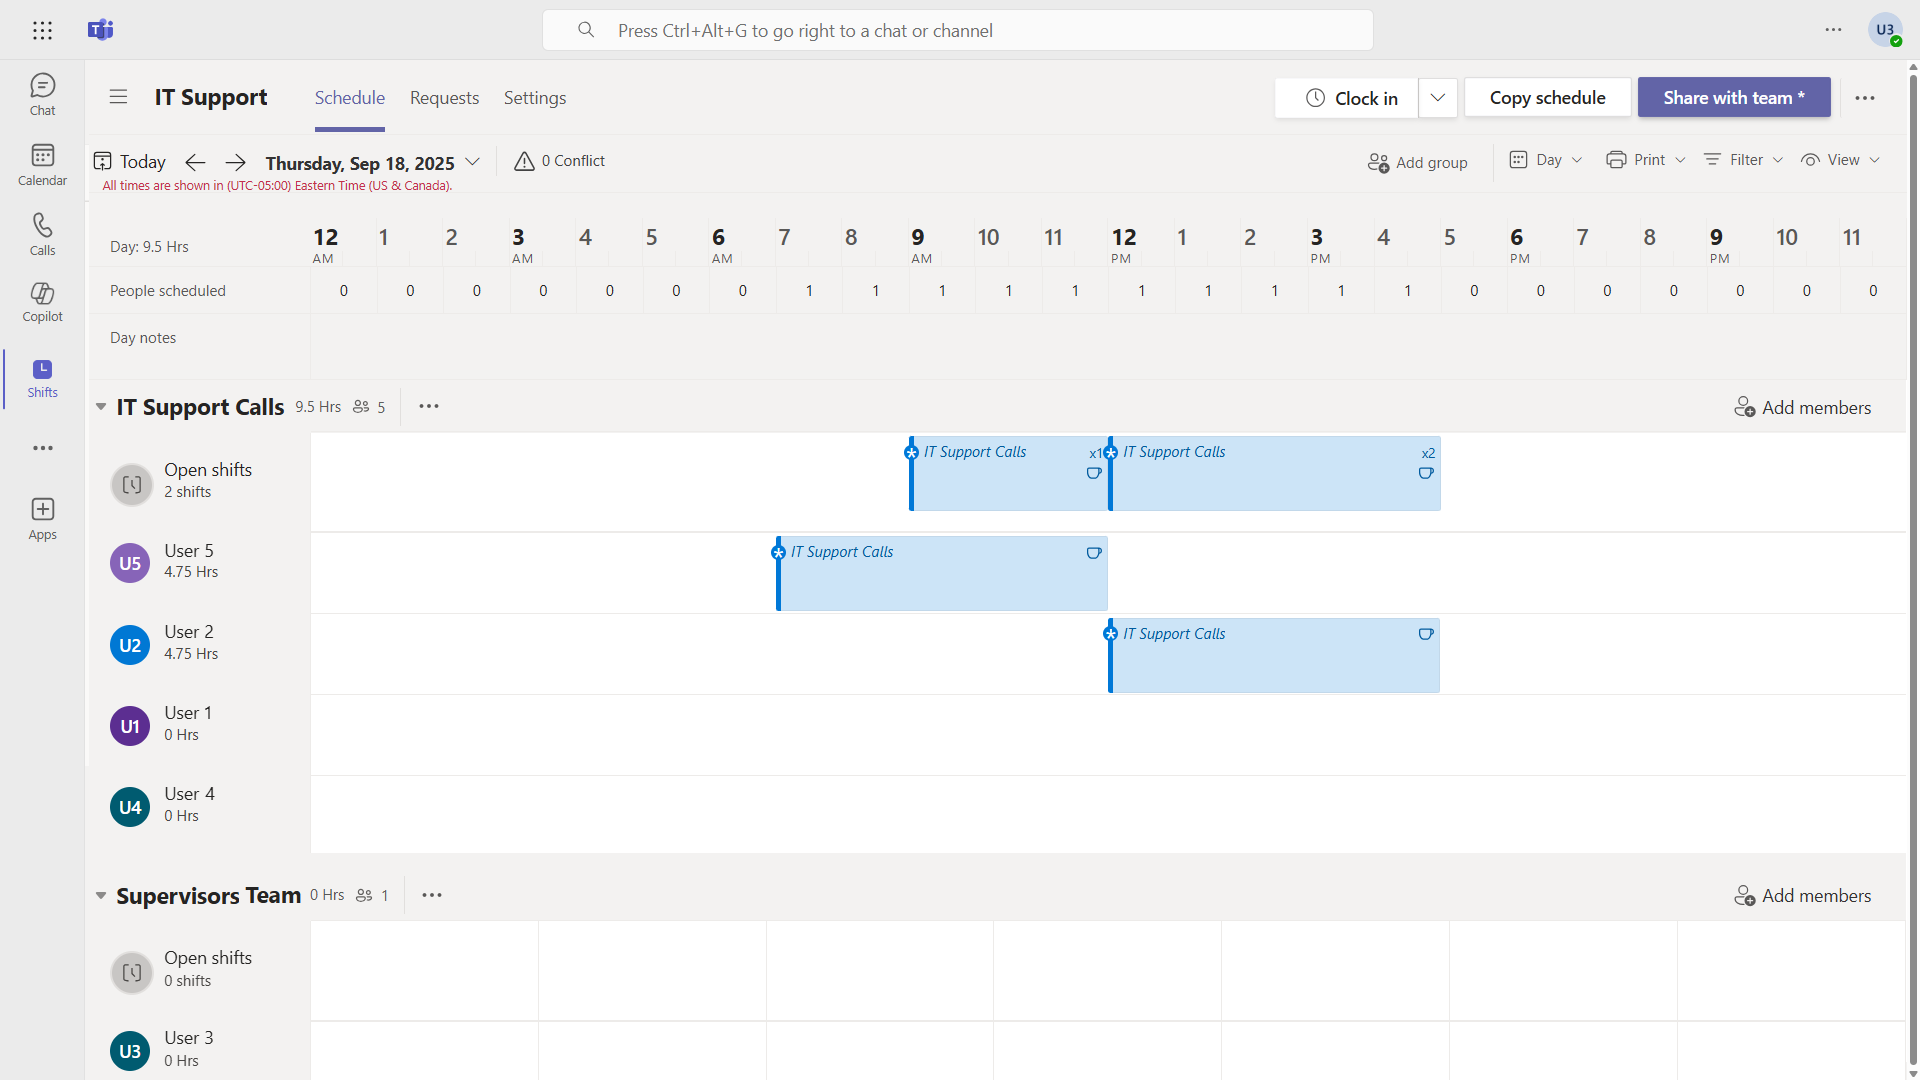Toggle the hamburger navigation menu
Image resolution: width=1920 pixels, height=1080 pixels.
(x=118, y=97)
